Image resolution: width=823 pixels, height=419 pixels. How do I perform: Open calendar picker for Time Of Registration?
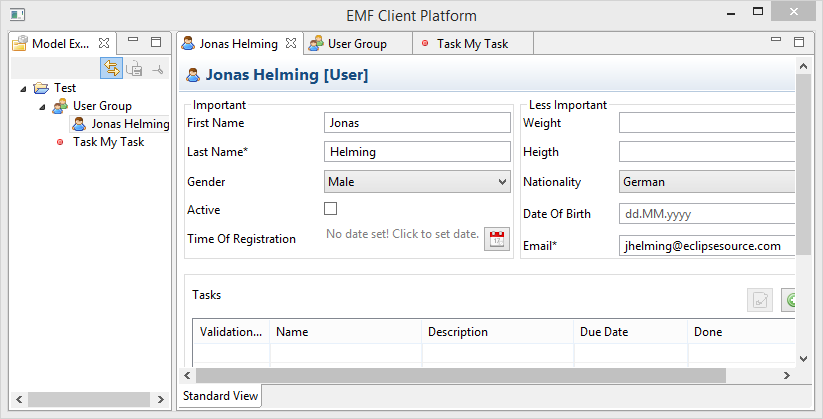coord(497,239)
